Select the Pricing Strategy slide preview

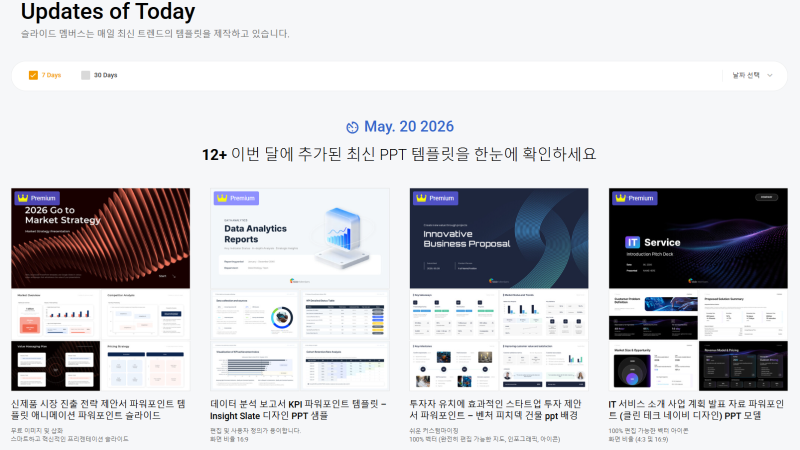pos(145,366)
